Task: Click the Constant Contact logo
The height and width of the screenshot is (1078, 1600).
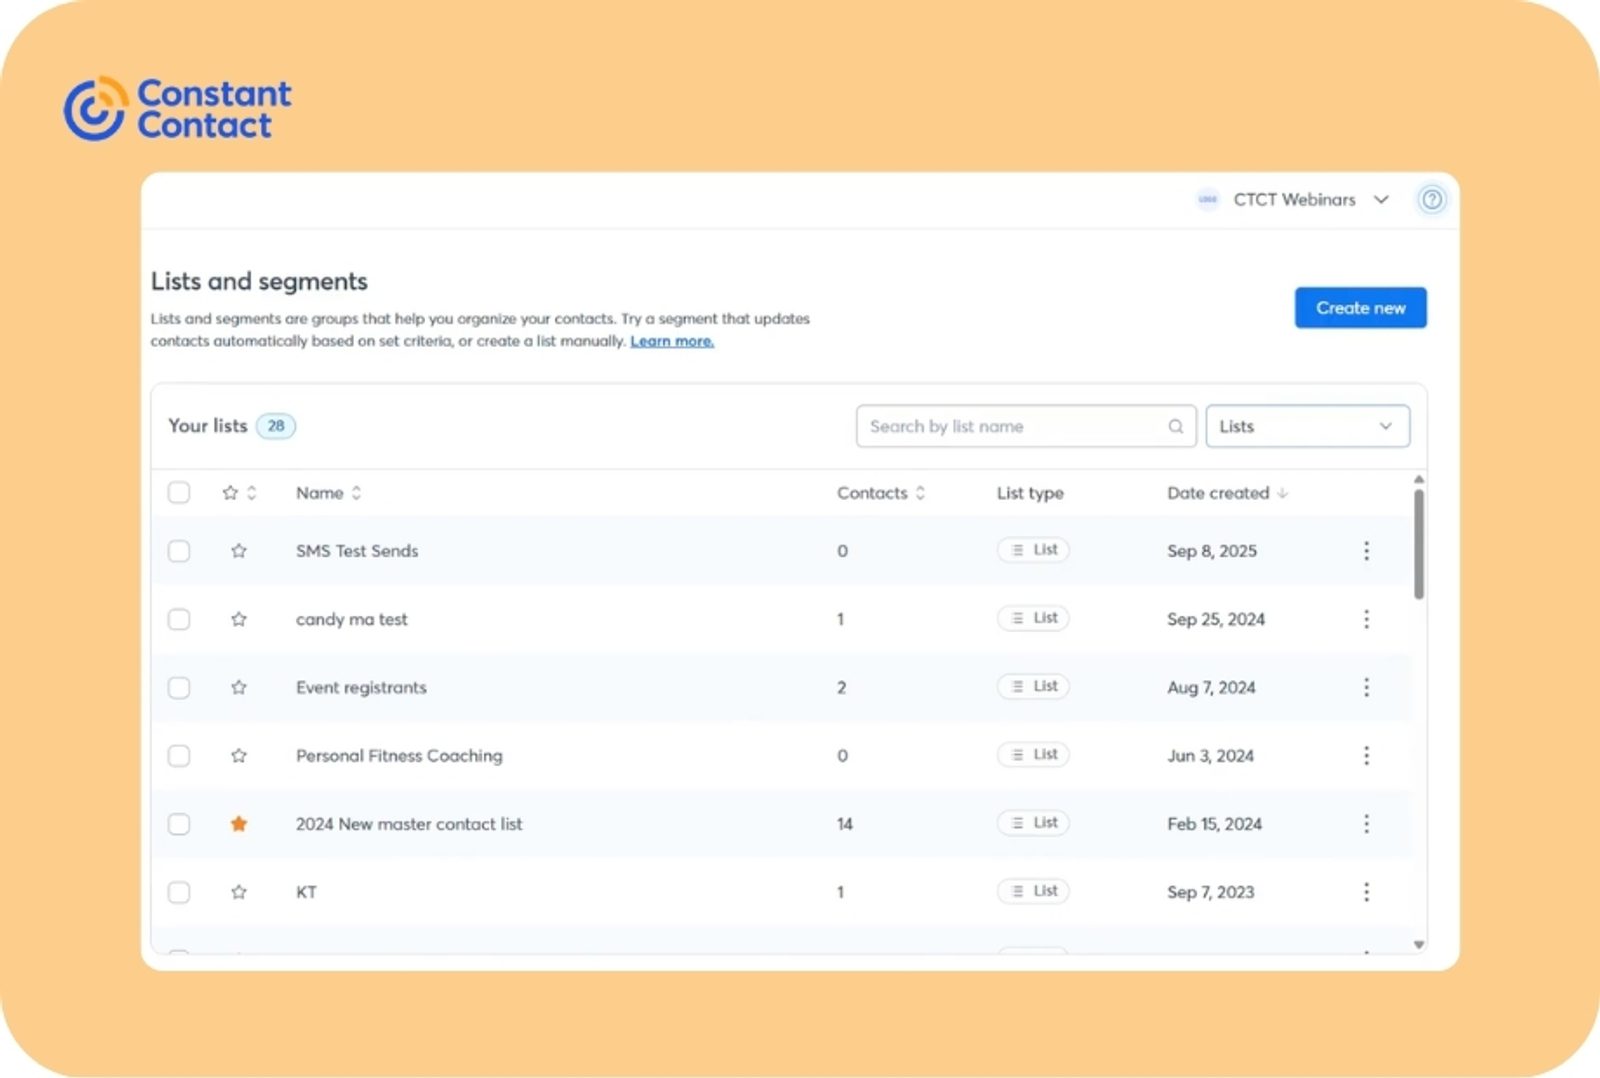Action: point(178,109)
